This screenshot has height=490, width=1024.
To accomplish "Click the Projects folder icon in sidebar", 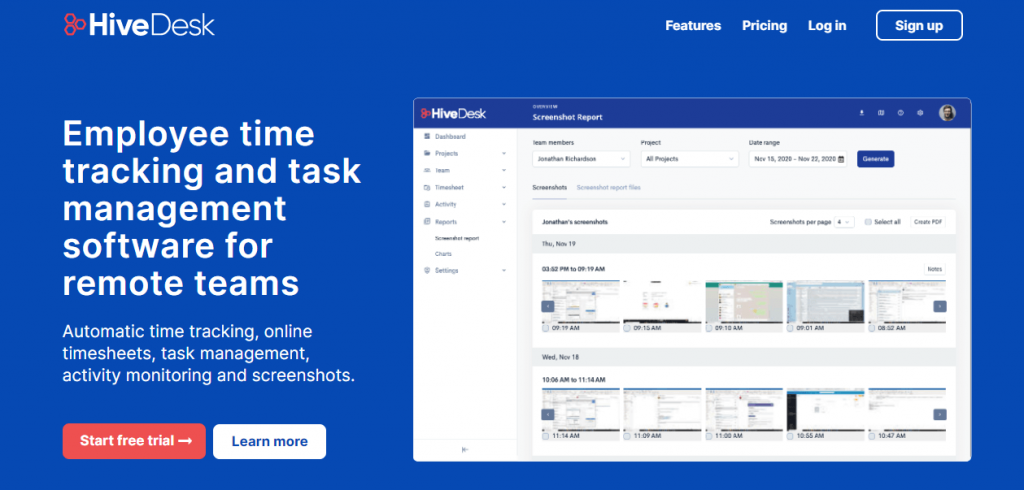I will (427, 154).
